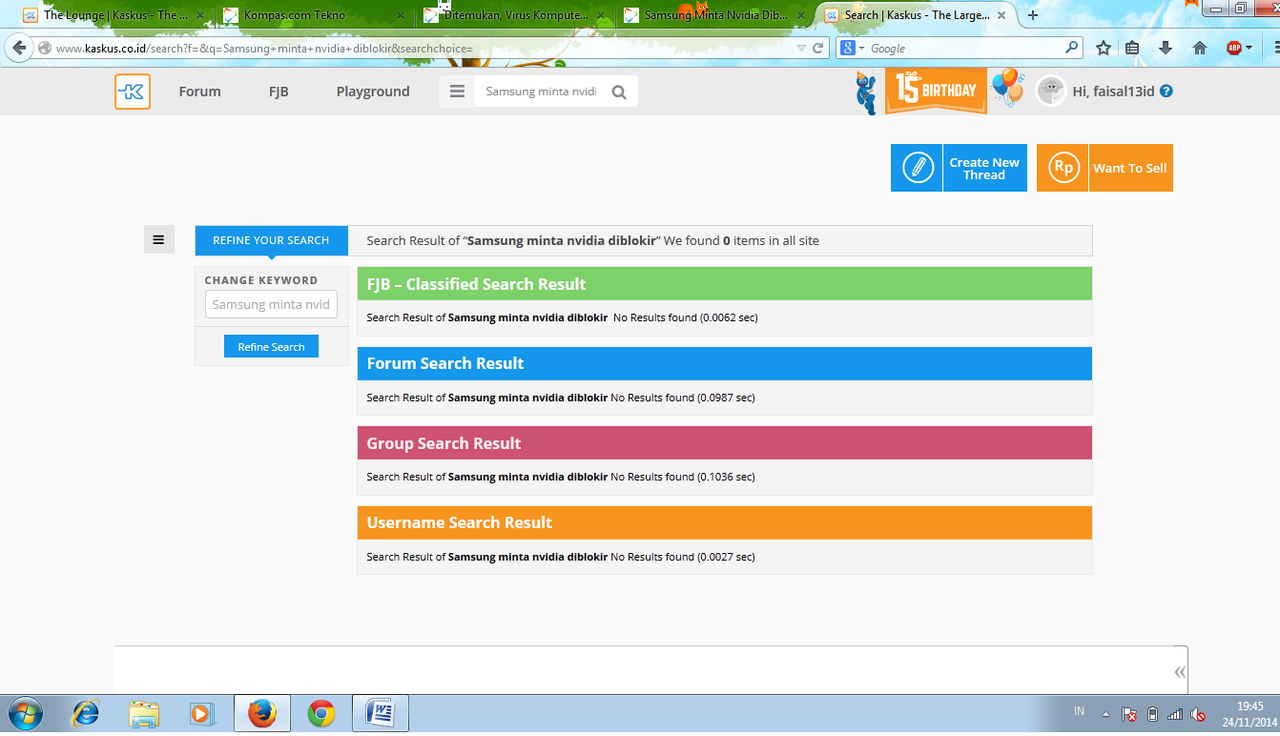
Task: Open URL history dropdown arrow
Action: (801, 48)
